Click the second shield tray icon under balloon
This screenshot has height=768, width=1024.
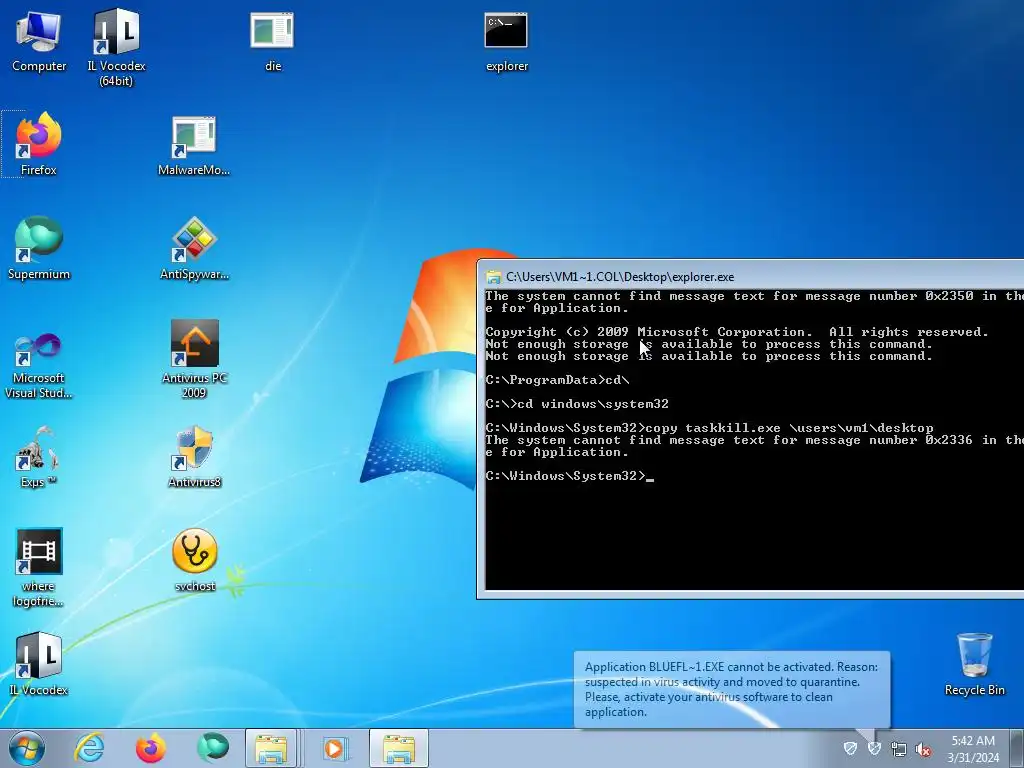[x=874, y=748]
